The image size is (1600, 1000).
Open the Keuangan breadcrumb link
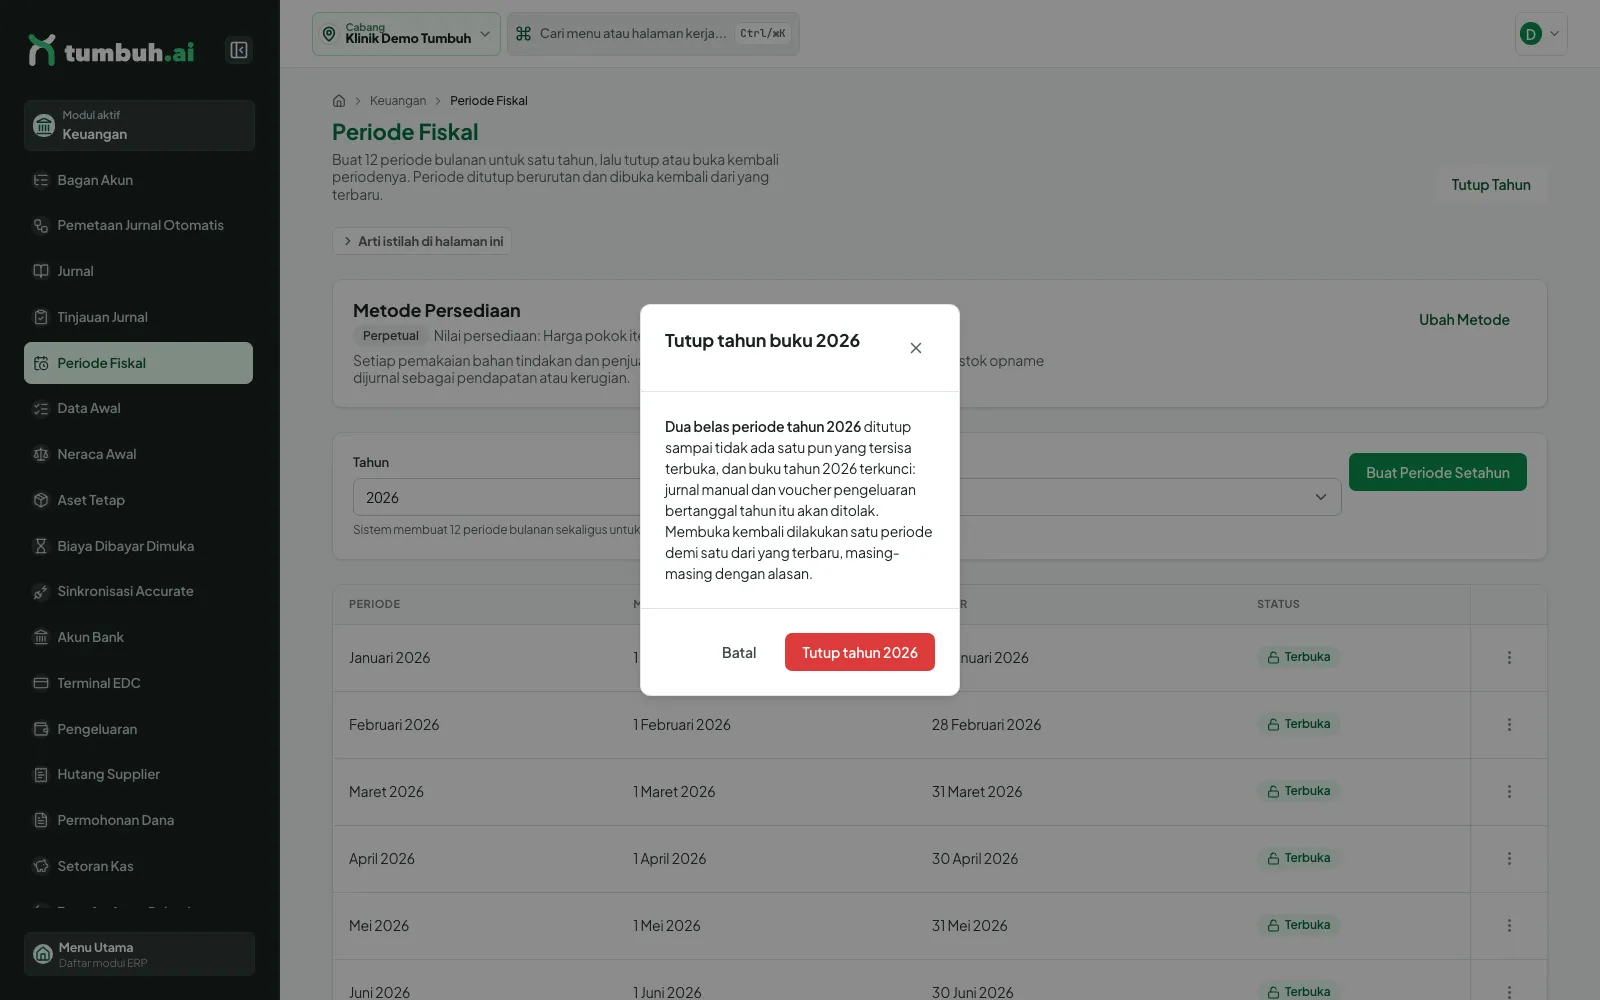(x=398, y=101)
